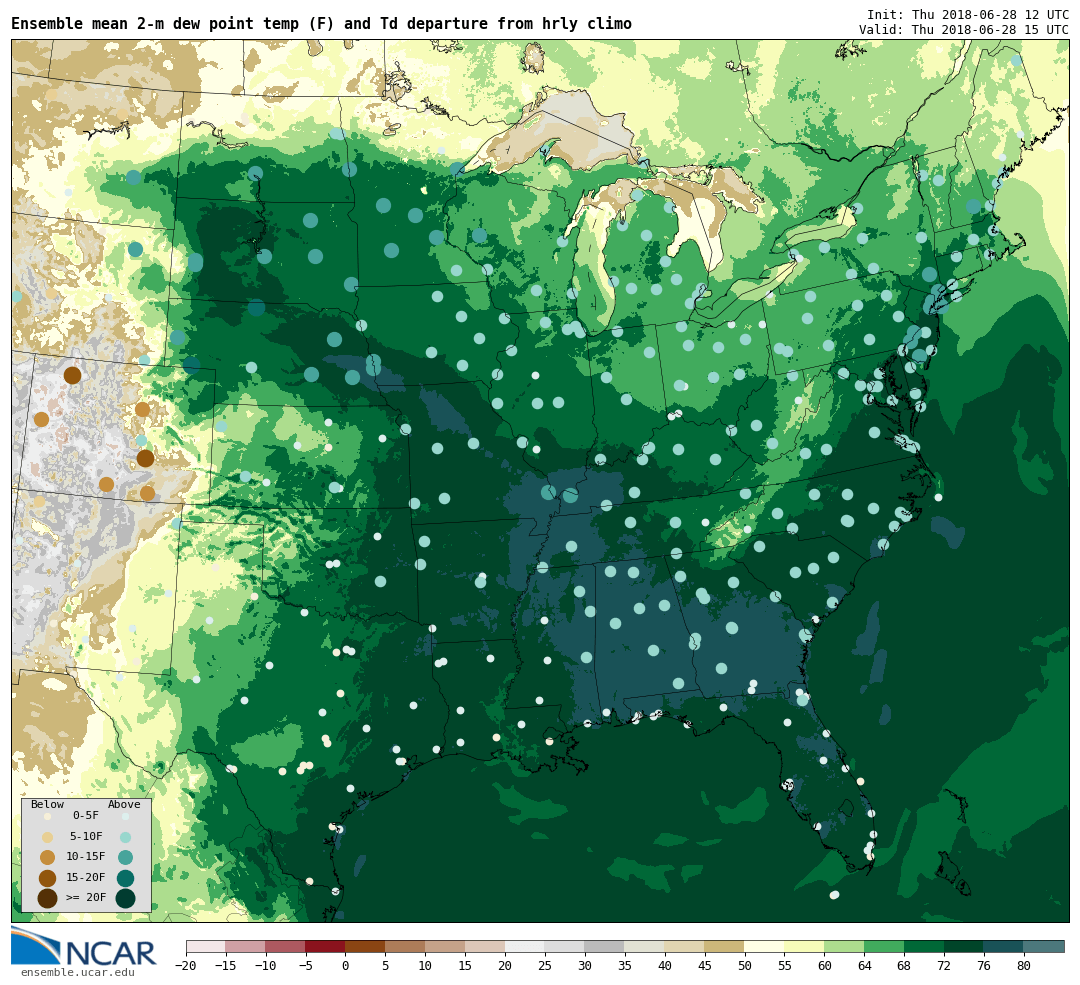Pick the pale yellow swatch between 50 and 55
The image size is (1080, 985).
point(764,946)
